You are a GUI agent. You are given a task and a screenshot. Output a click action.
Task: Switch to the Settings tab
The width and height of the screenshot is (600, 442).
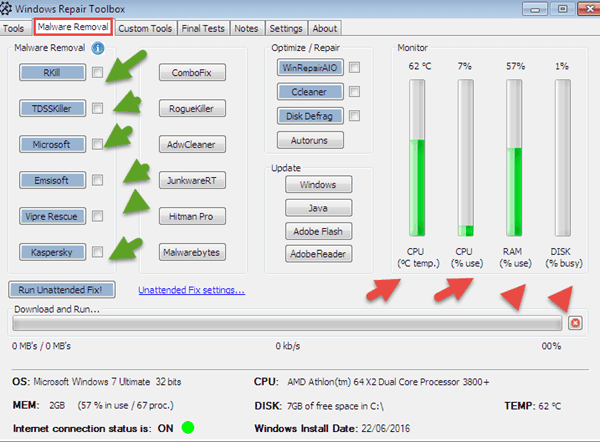[286, 29]
